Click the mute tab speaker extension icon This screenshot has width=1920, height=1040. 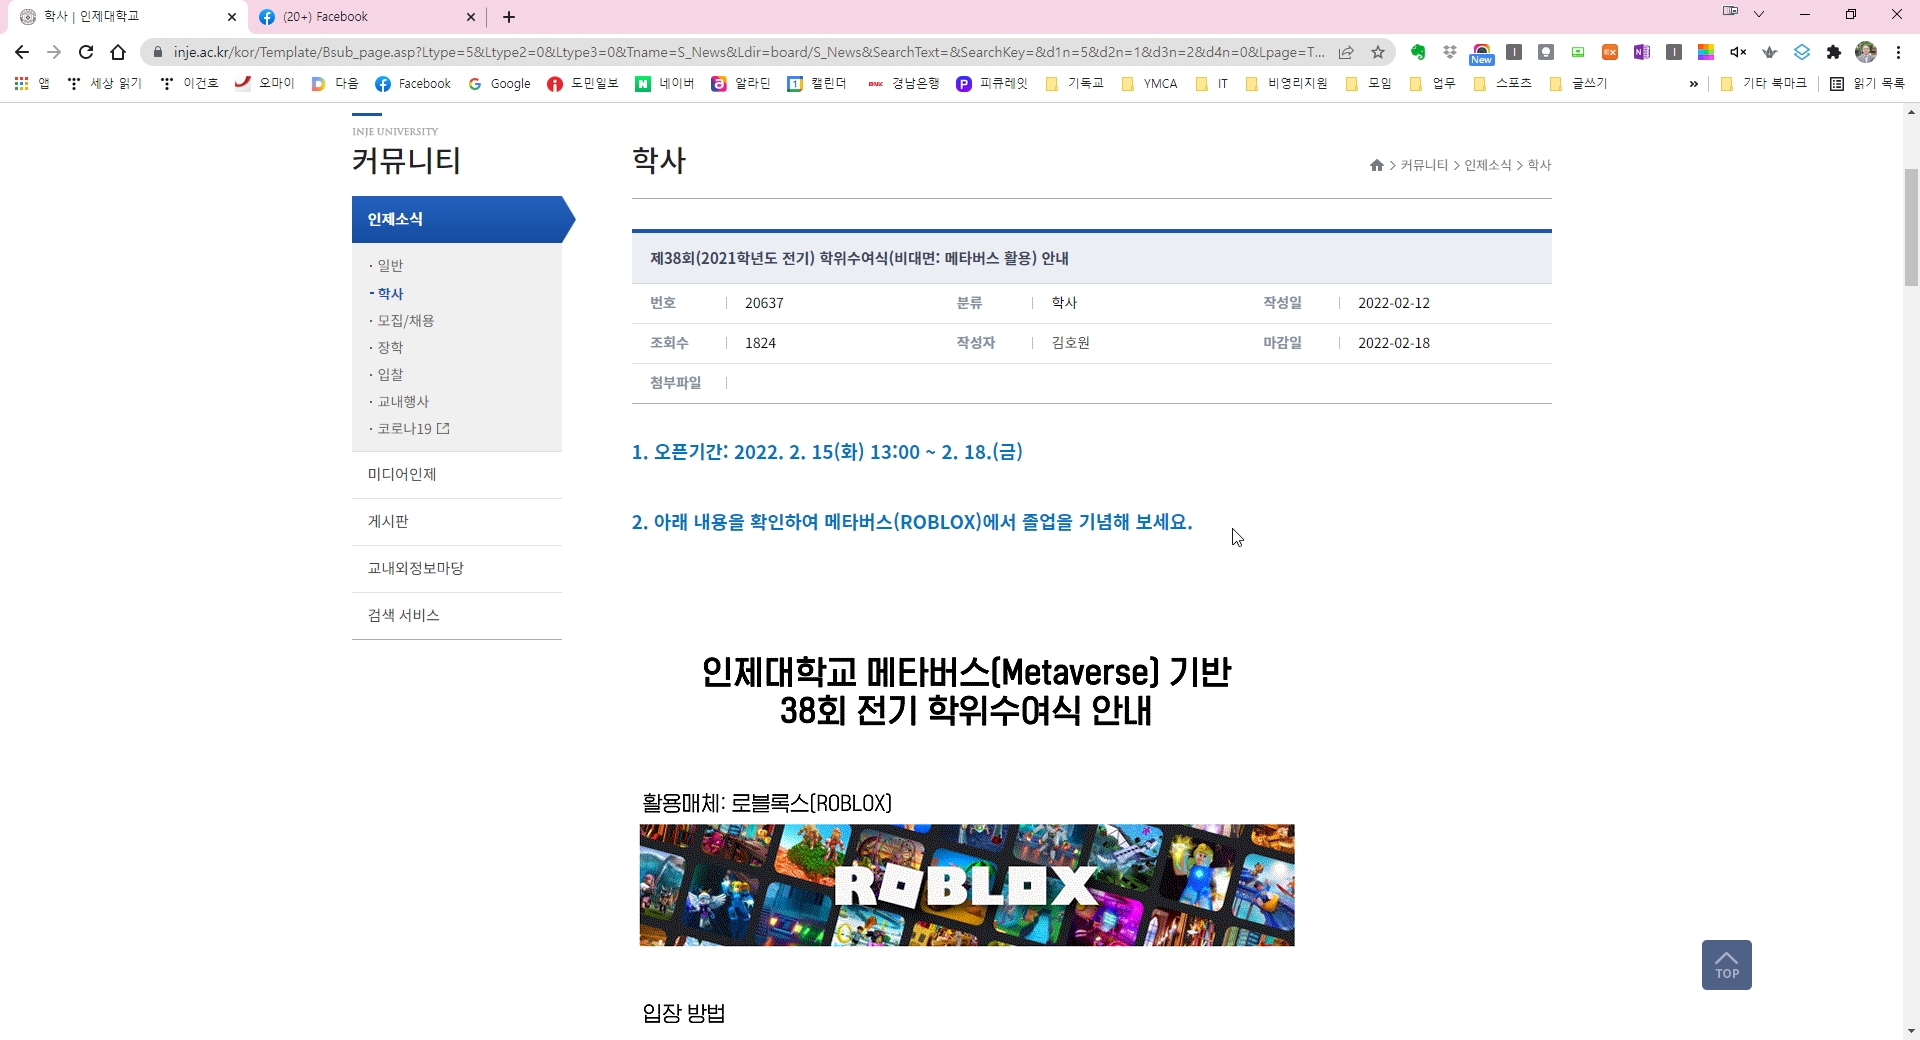(x=1738, y=52)
